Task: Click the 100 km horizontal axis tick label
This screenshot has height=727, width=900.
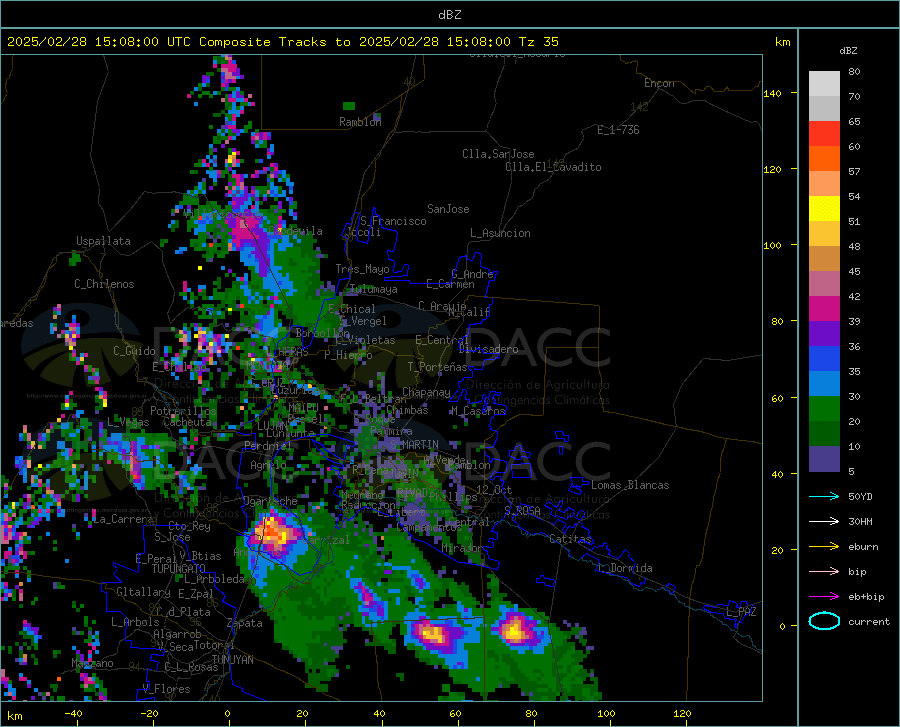Action: click(x=606, y=713)
